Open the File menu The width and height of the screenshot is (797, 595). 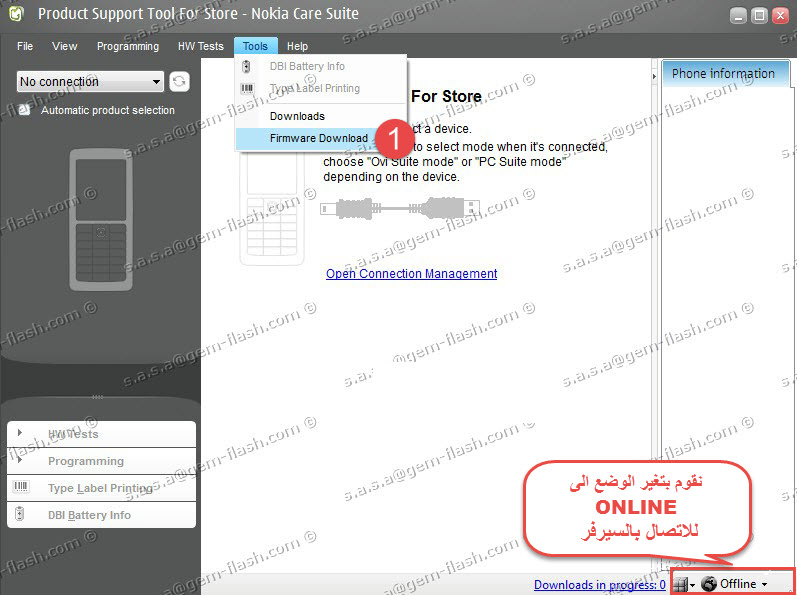click(25, 46)
